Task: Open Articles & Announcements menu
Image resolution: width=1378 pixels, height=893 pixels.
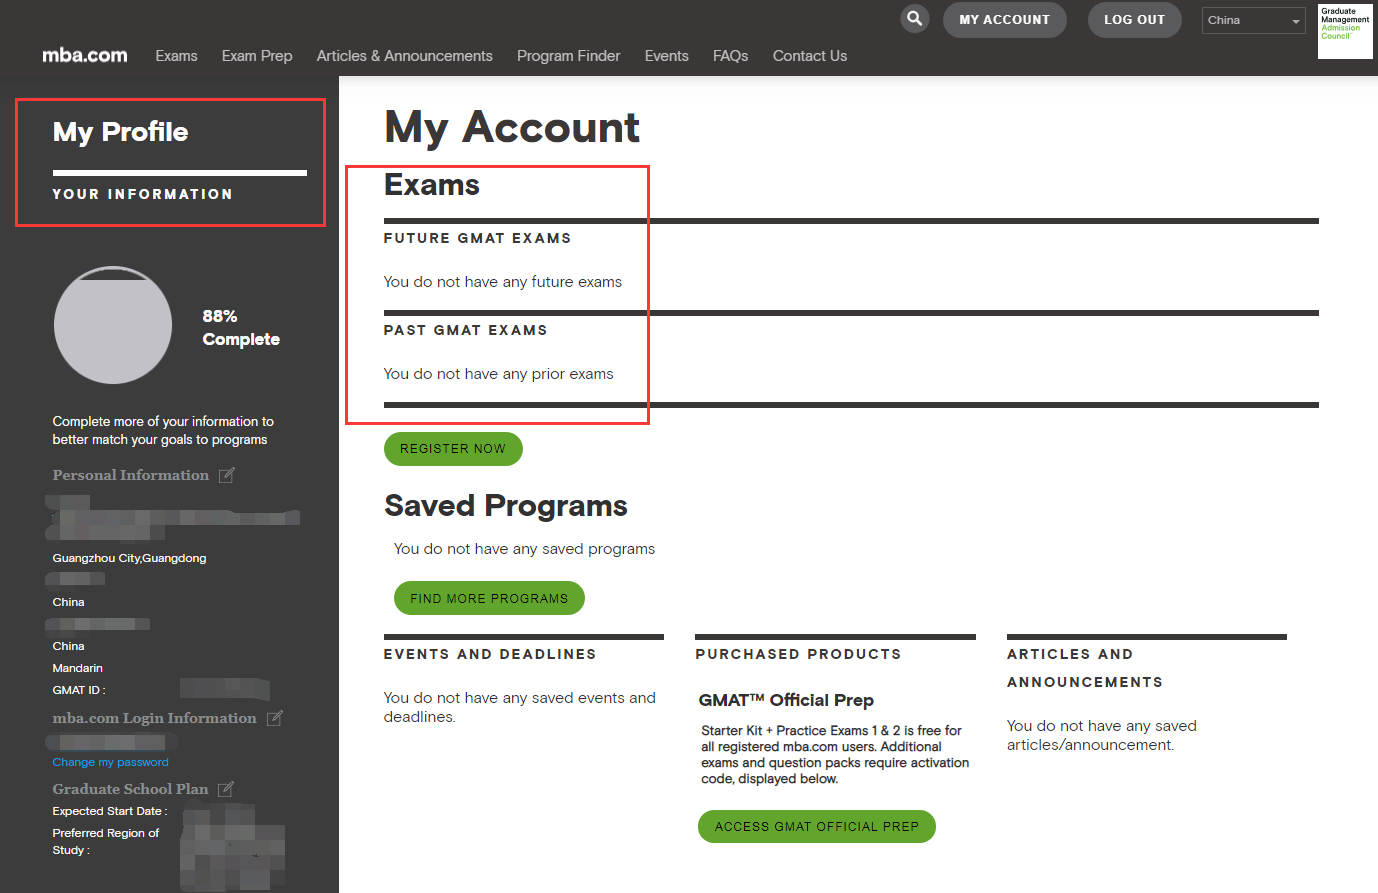Action: click(405, 56)
